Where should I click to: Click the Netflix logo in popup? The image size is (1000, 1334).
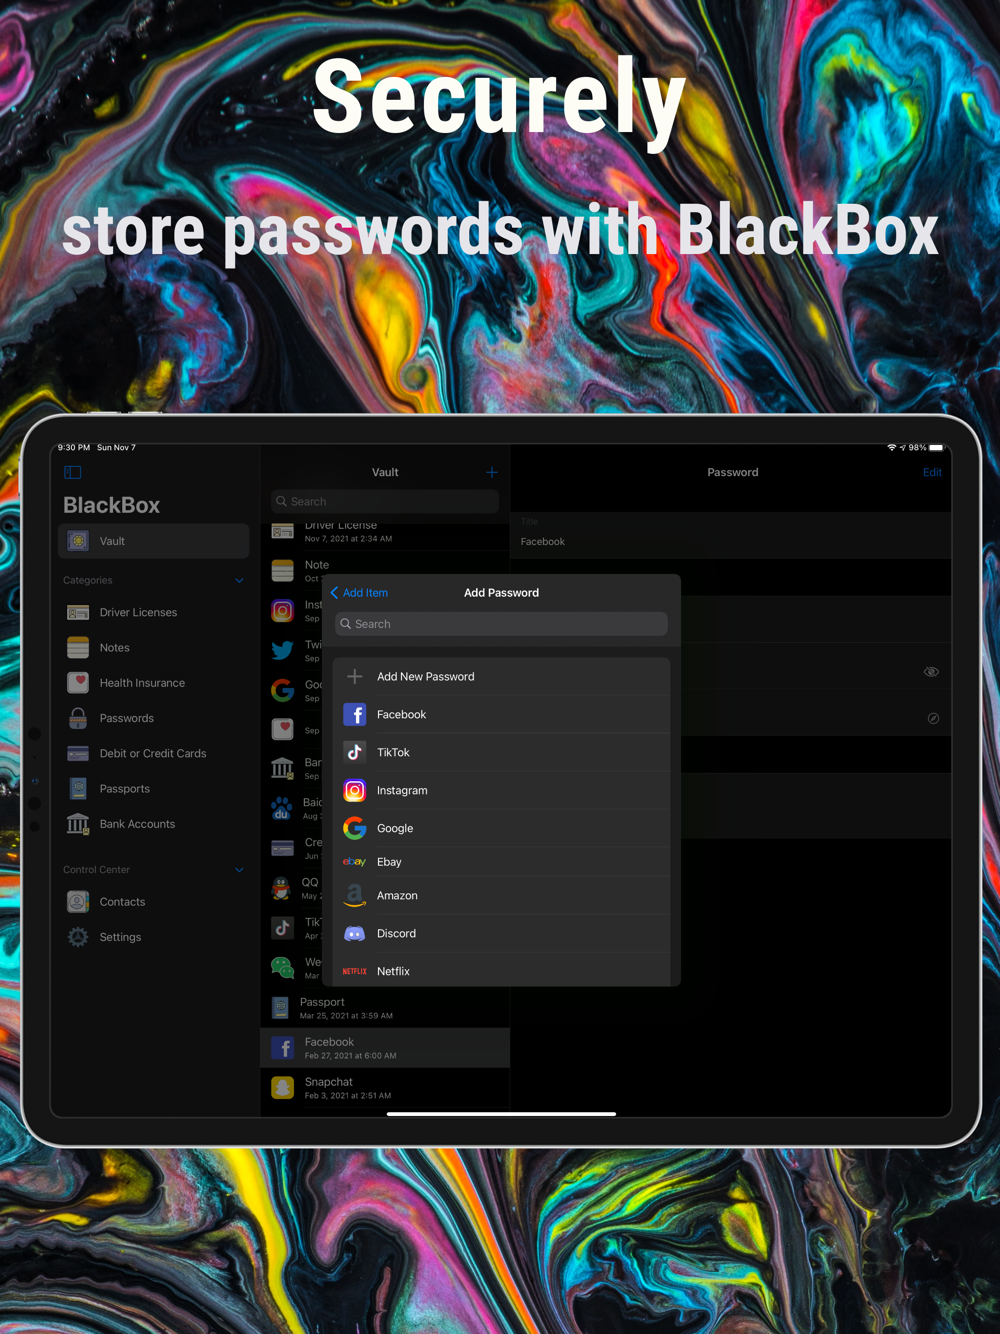(x=354, y=971)
